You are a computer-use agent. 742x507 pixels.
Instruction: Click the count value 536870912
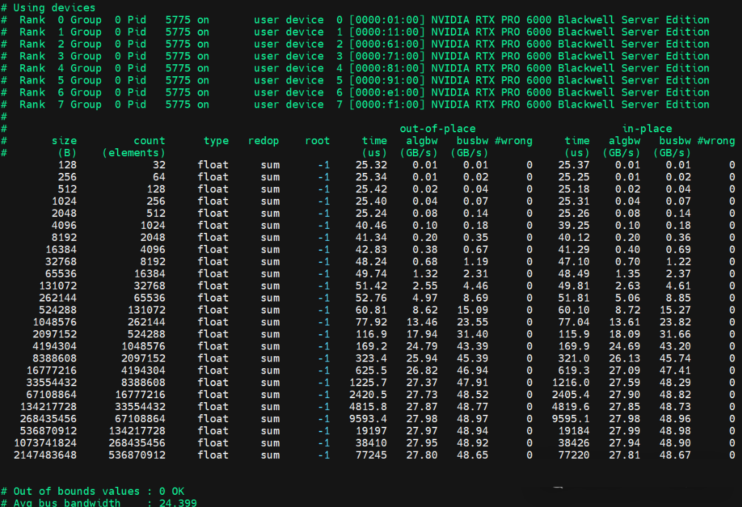coord(134,455)
